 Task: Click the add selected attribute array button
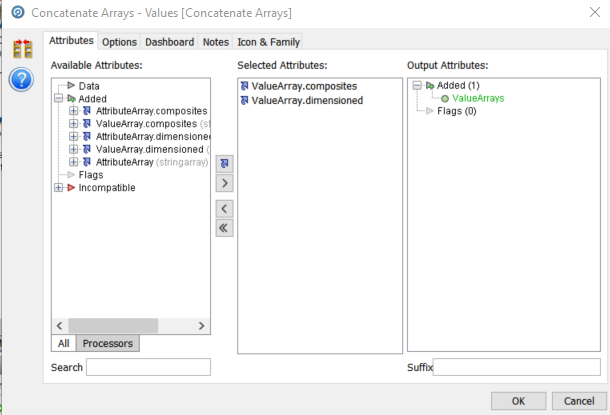pyautogui.click(x=225, y=162)
